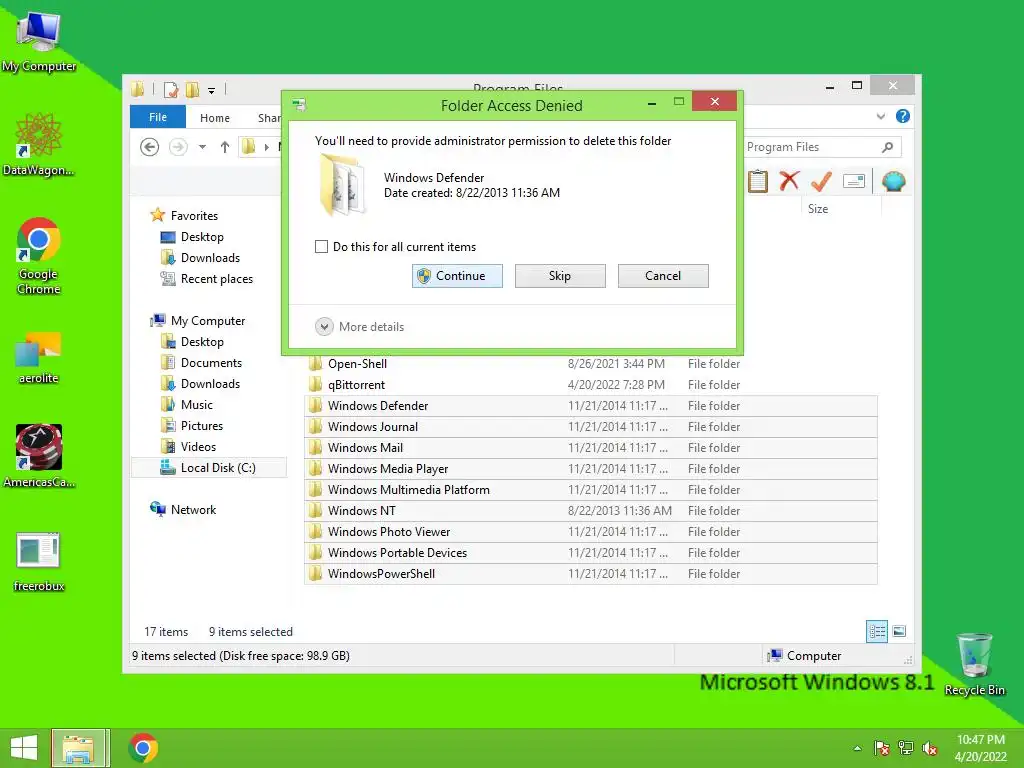Viewport: 1024px width, 768px height.
Task: Click the Action Center flag tray icon
Action: pos(882,748)
